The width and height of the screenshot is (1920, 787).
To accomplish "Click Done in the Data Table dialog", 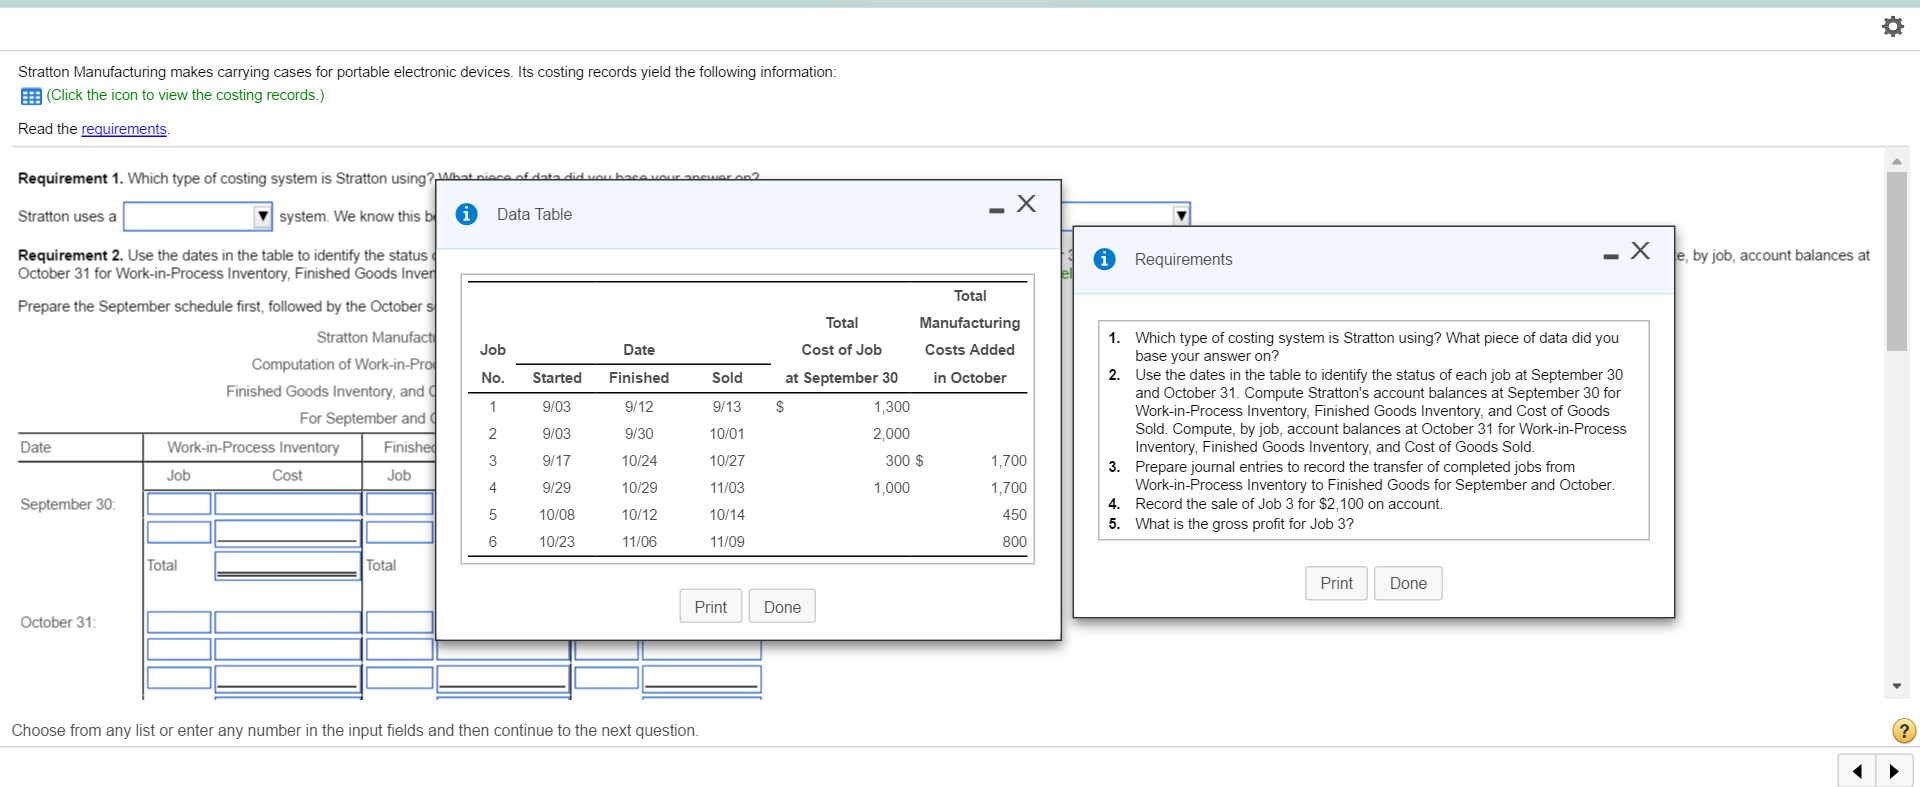I will coord(782,607).
